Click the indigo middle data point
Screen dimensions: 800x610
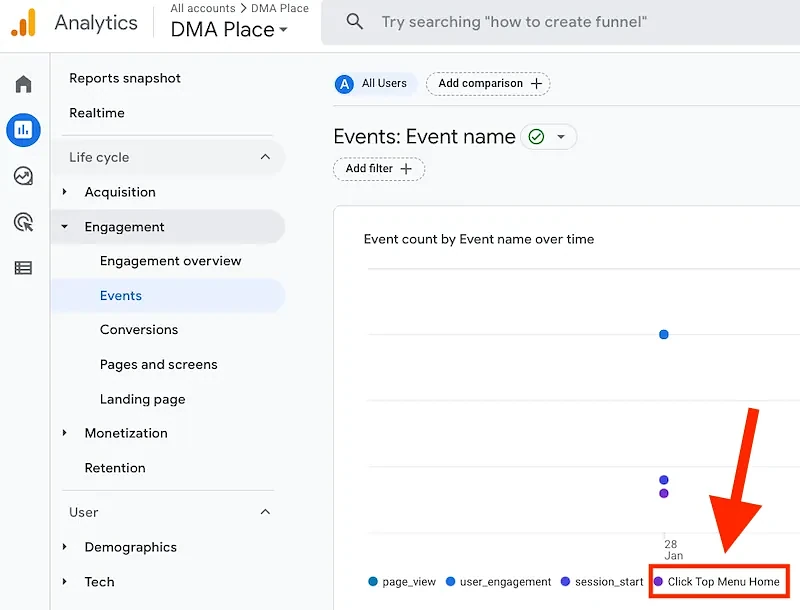coord(664,480)
